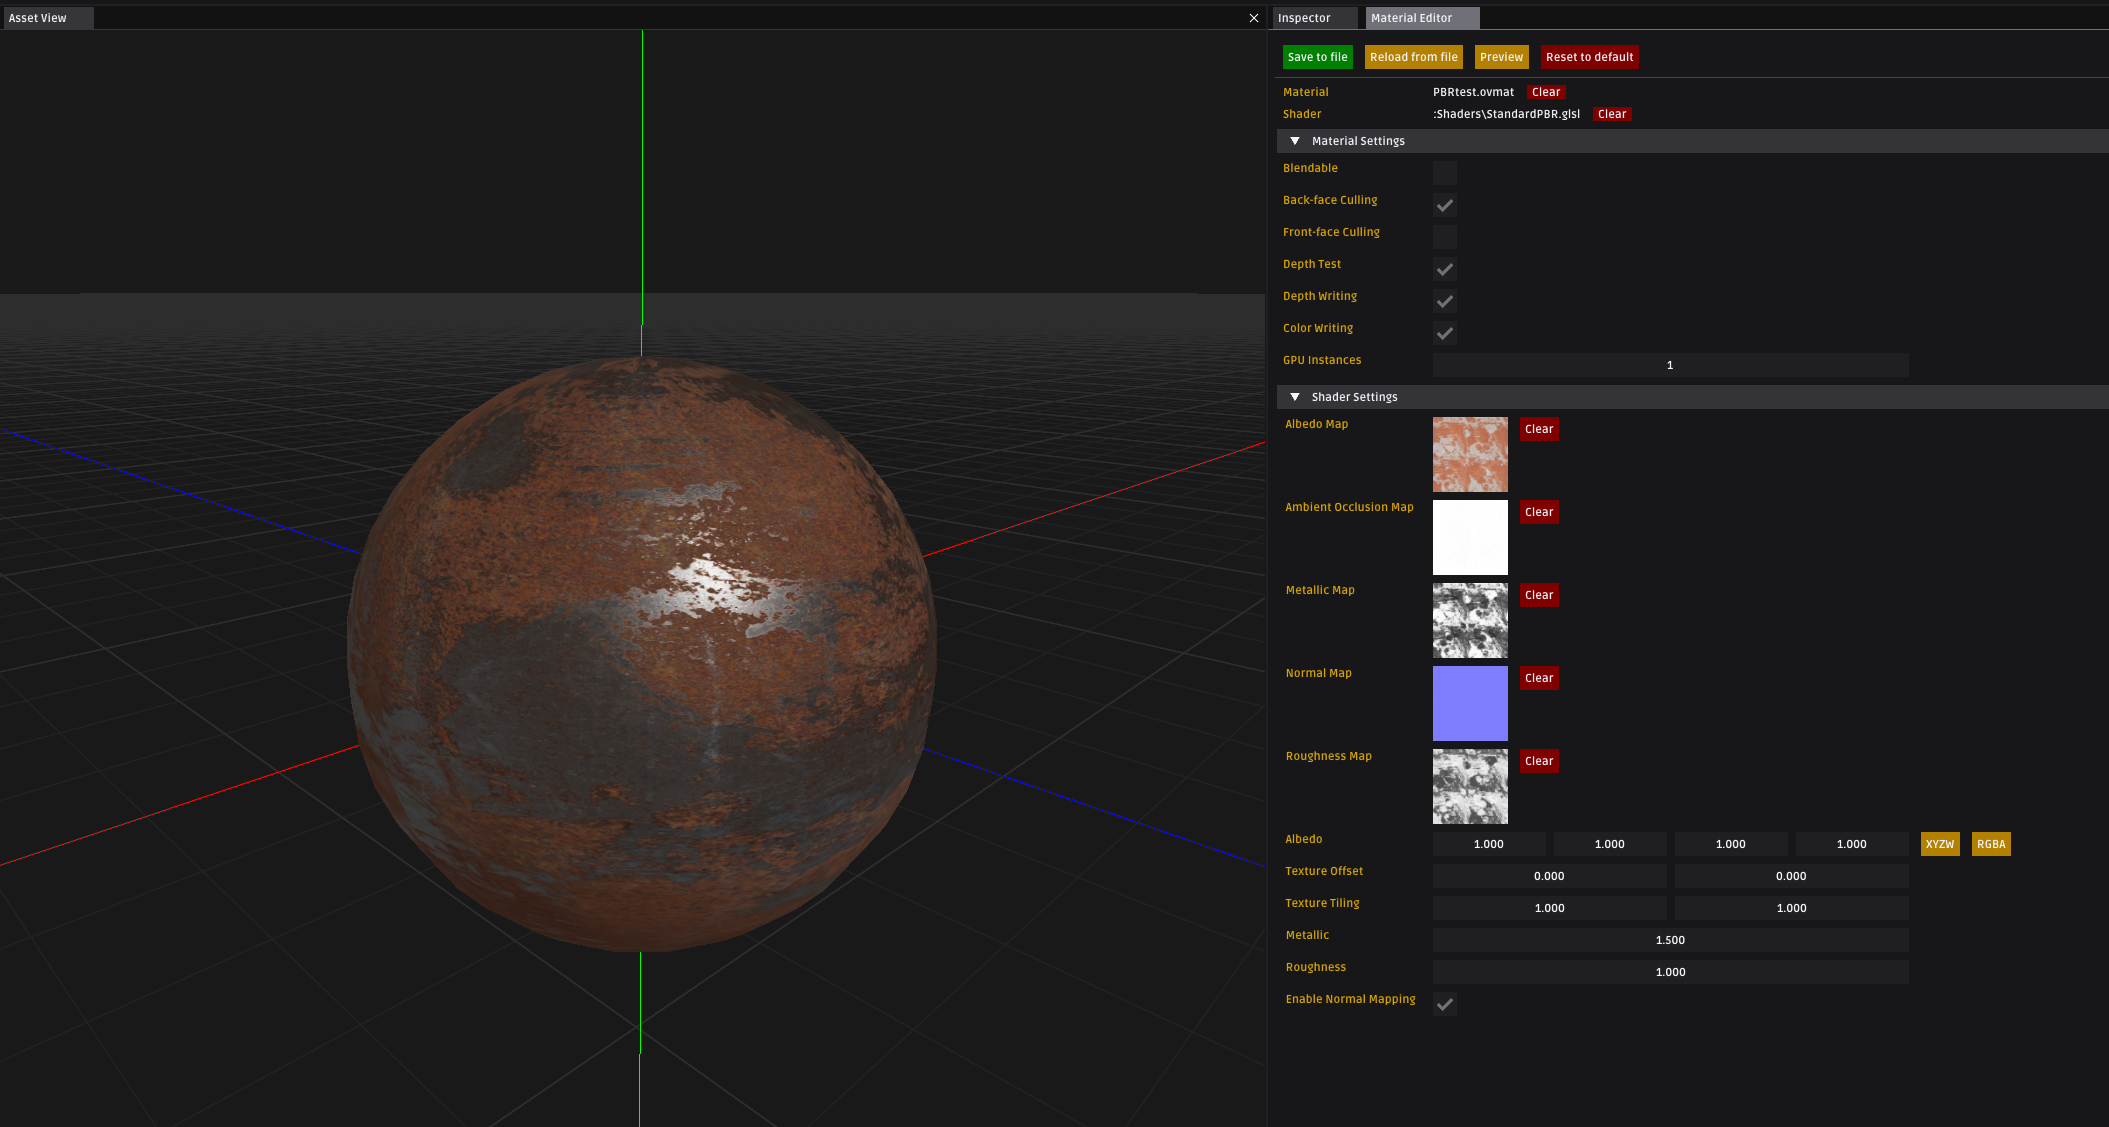Click the Metallic Map texture thumbnail
2109x1127 pixels.
click(x=1470, y=619)
